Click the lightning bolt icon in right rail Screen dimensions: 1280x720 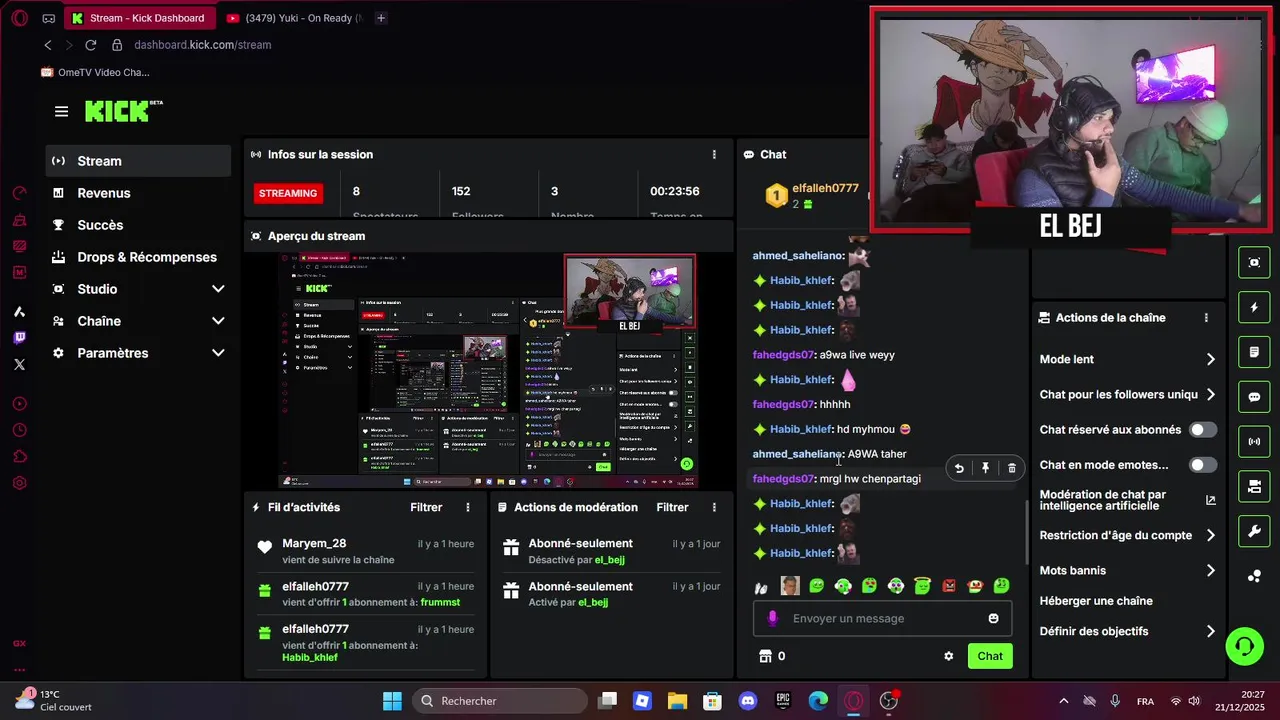tap(1254, 307)
